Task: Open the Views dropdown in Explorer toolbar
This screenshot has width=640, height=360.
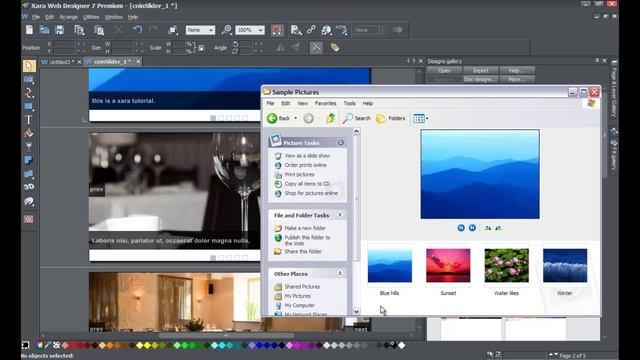Action: (421, 118)
